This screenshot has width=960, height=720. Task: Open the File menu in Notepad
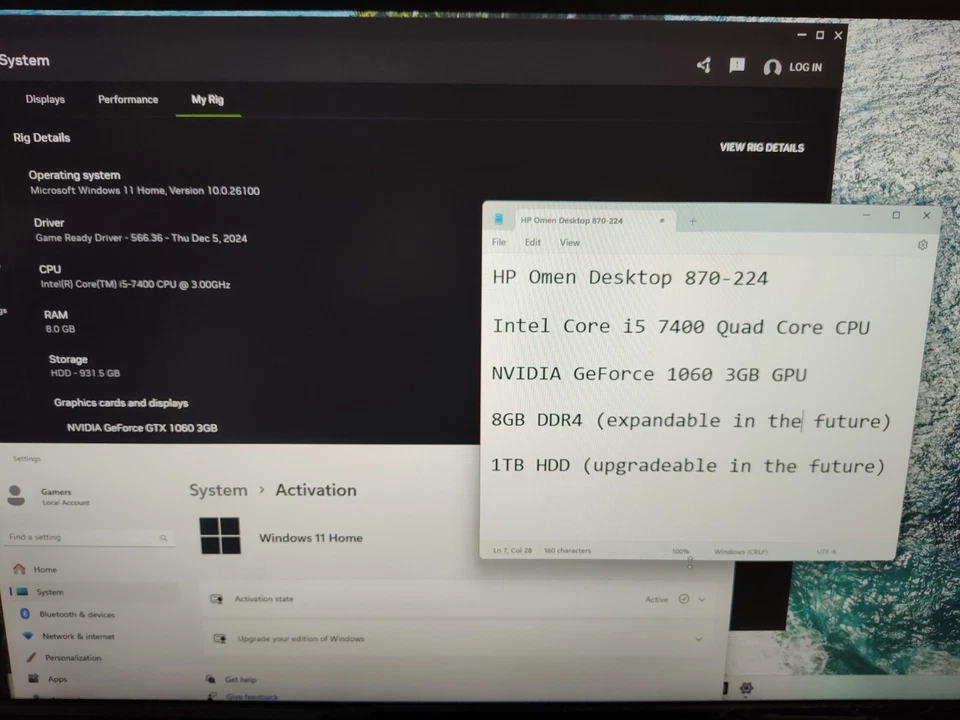pos(498,242)
